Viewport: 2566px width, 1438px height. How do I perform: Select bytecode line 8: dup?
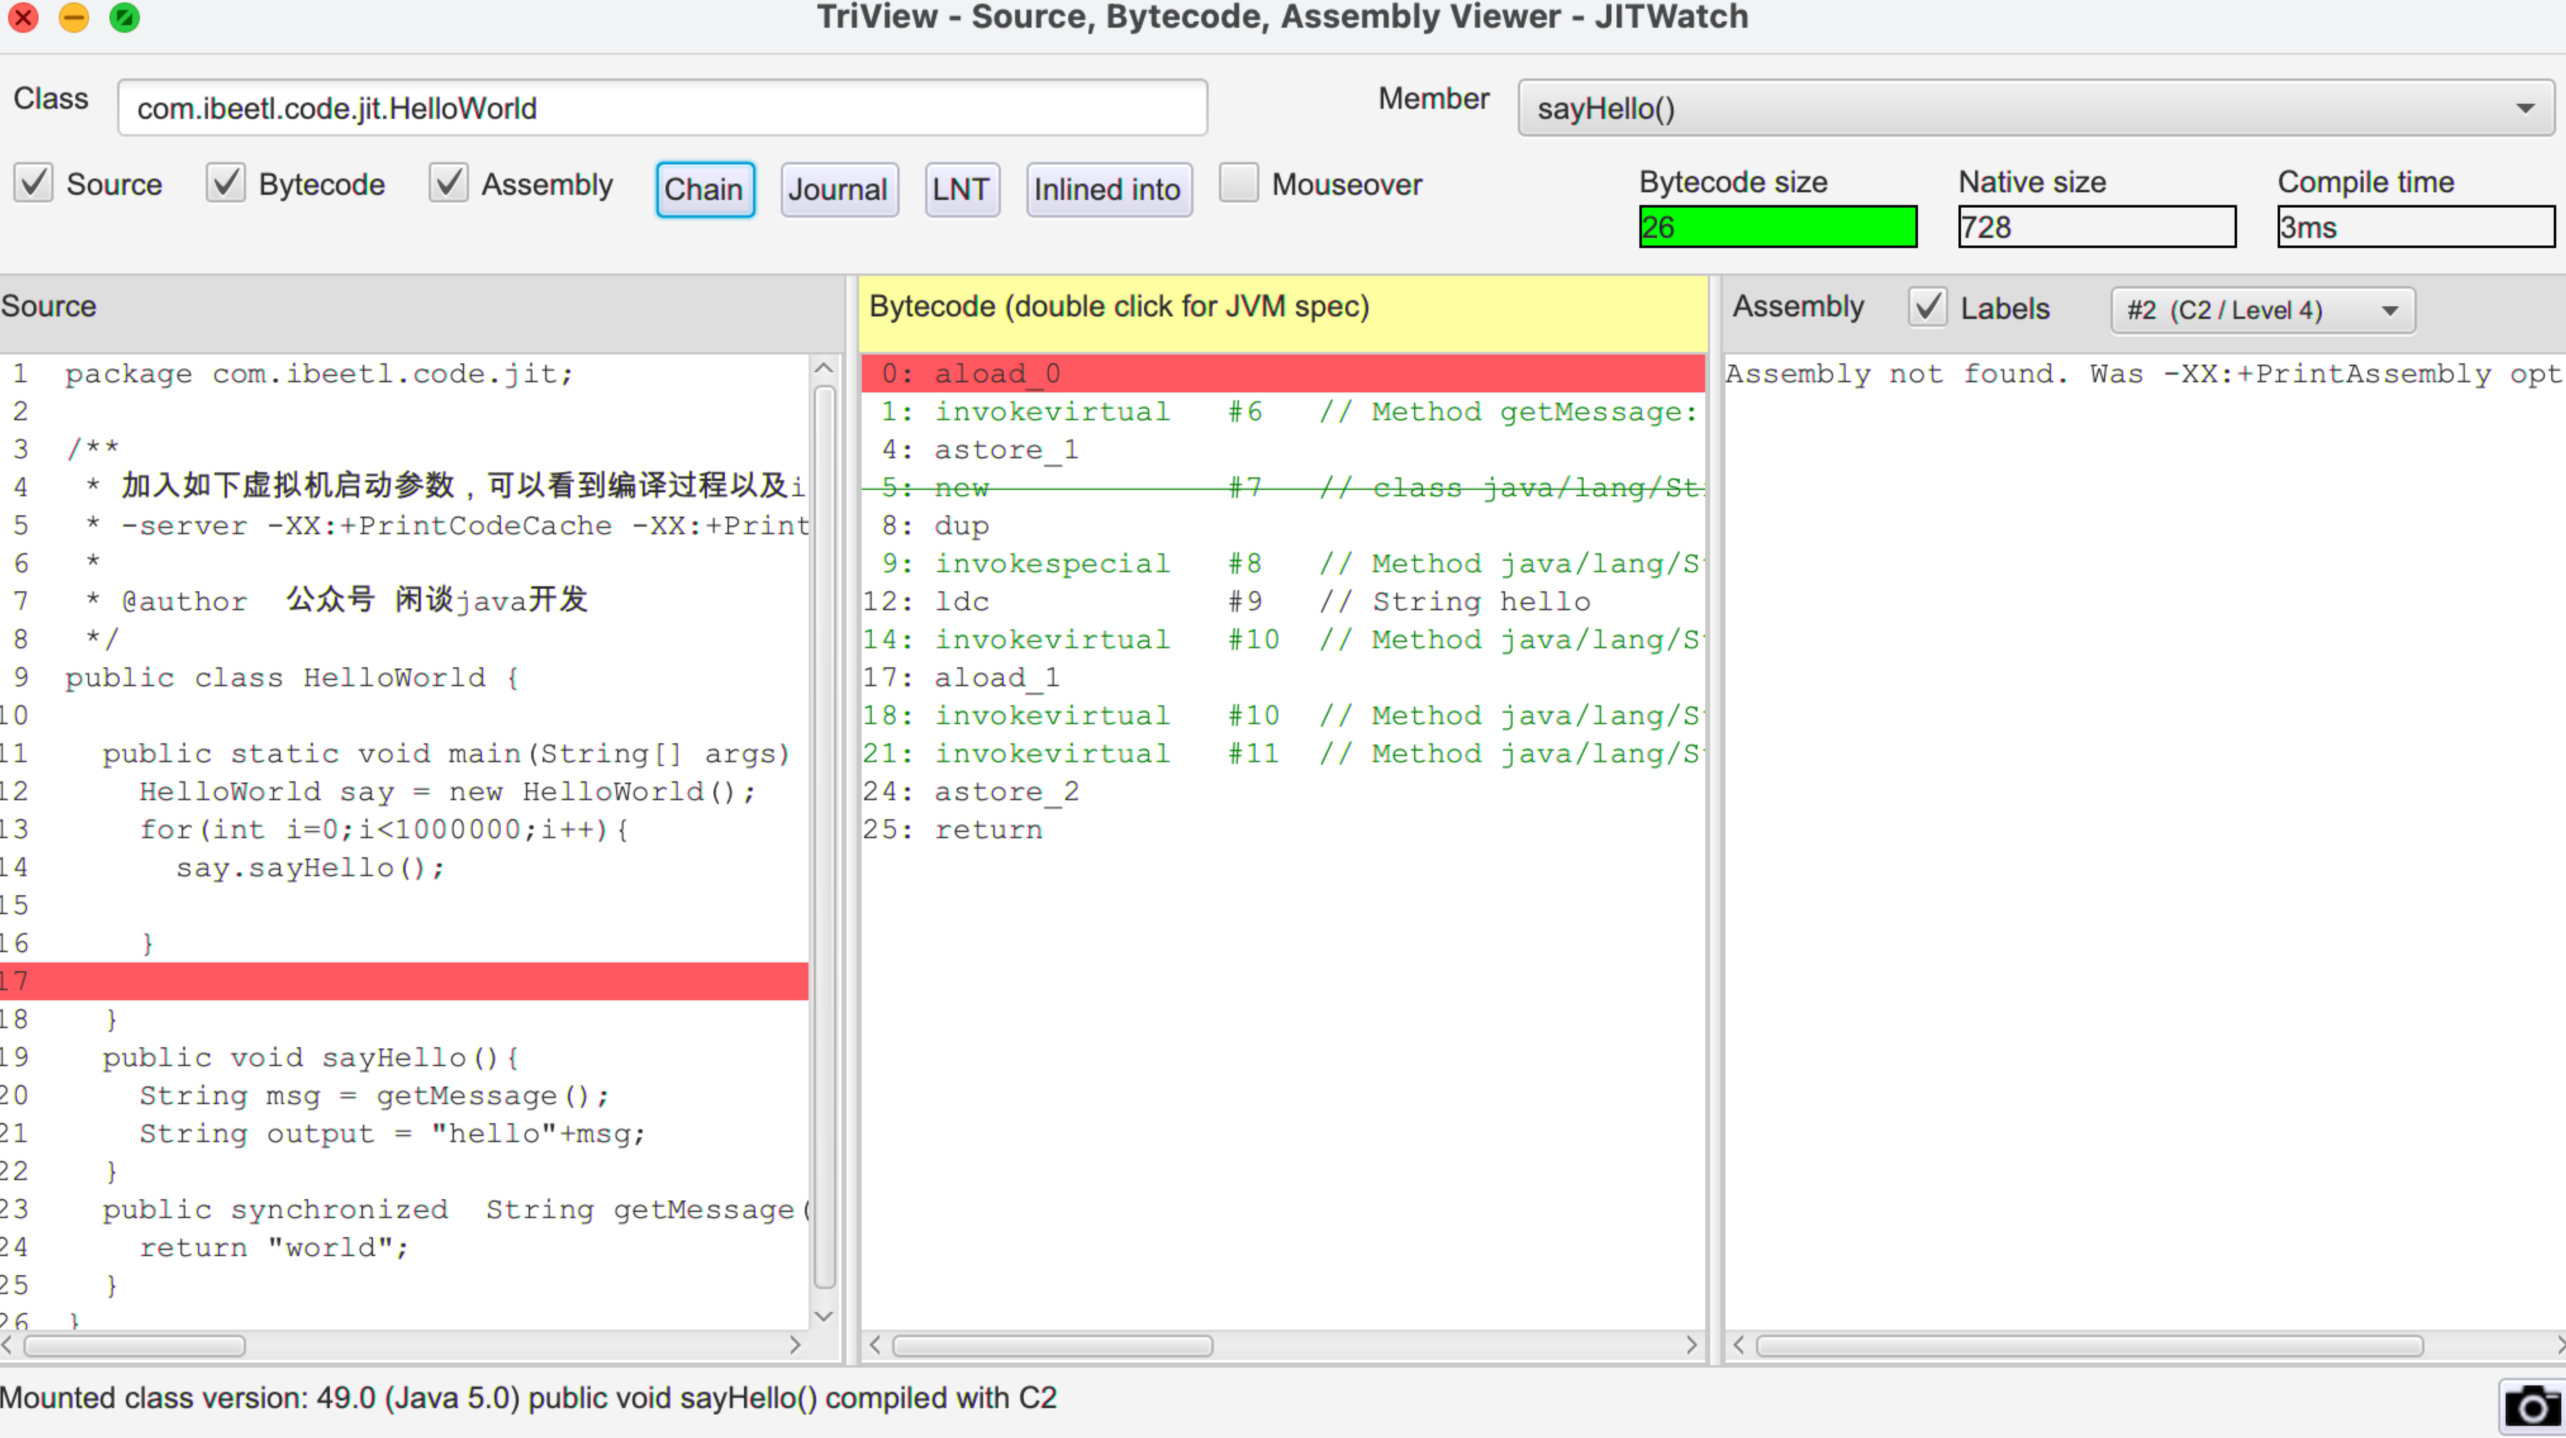pos(1283,525)
